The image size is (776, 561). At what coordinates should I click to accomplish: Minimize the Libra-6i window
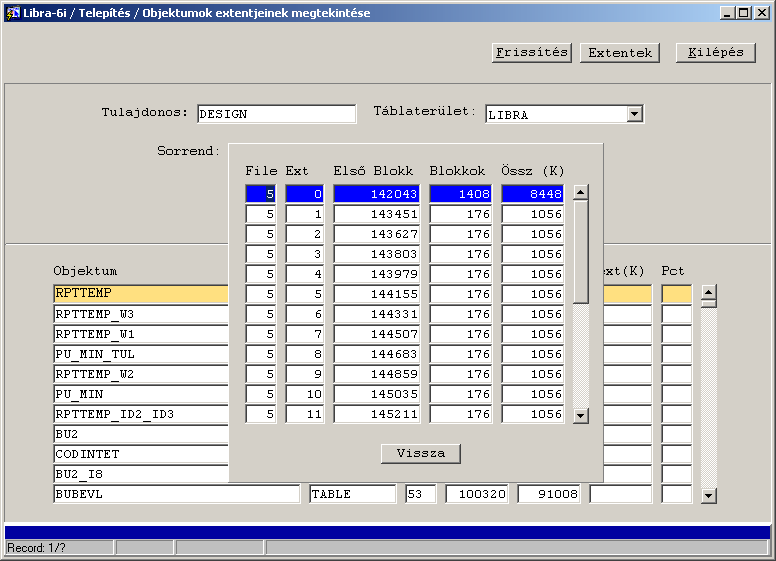727,13
